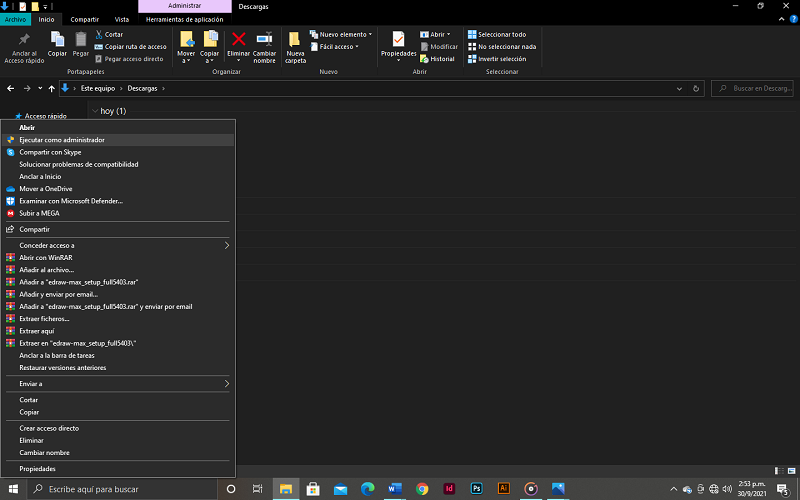Select Solucionar problemas de compatibilidad

[x=118, y=164]
